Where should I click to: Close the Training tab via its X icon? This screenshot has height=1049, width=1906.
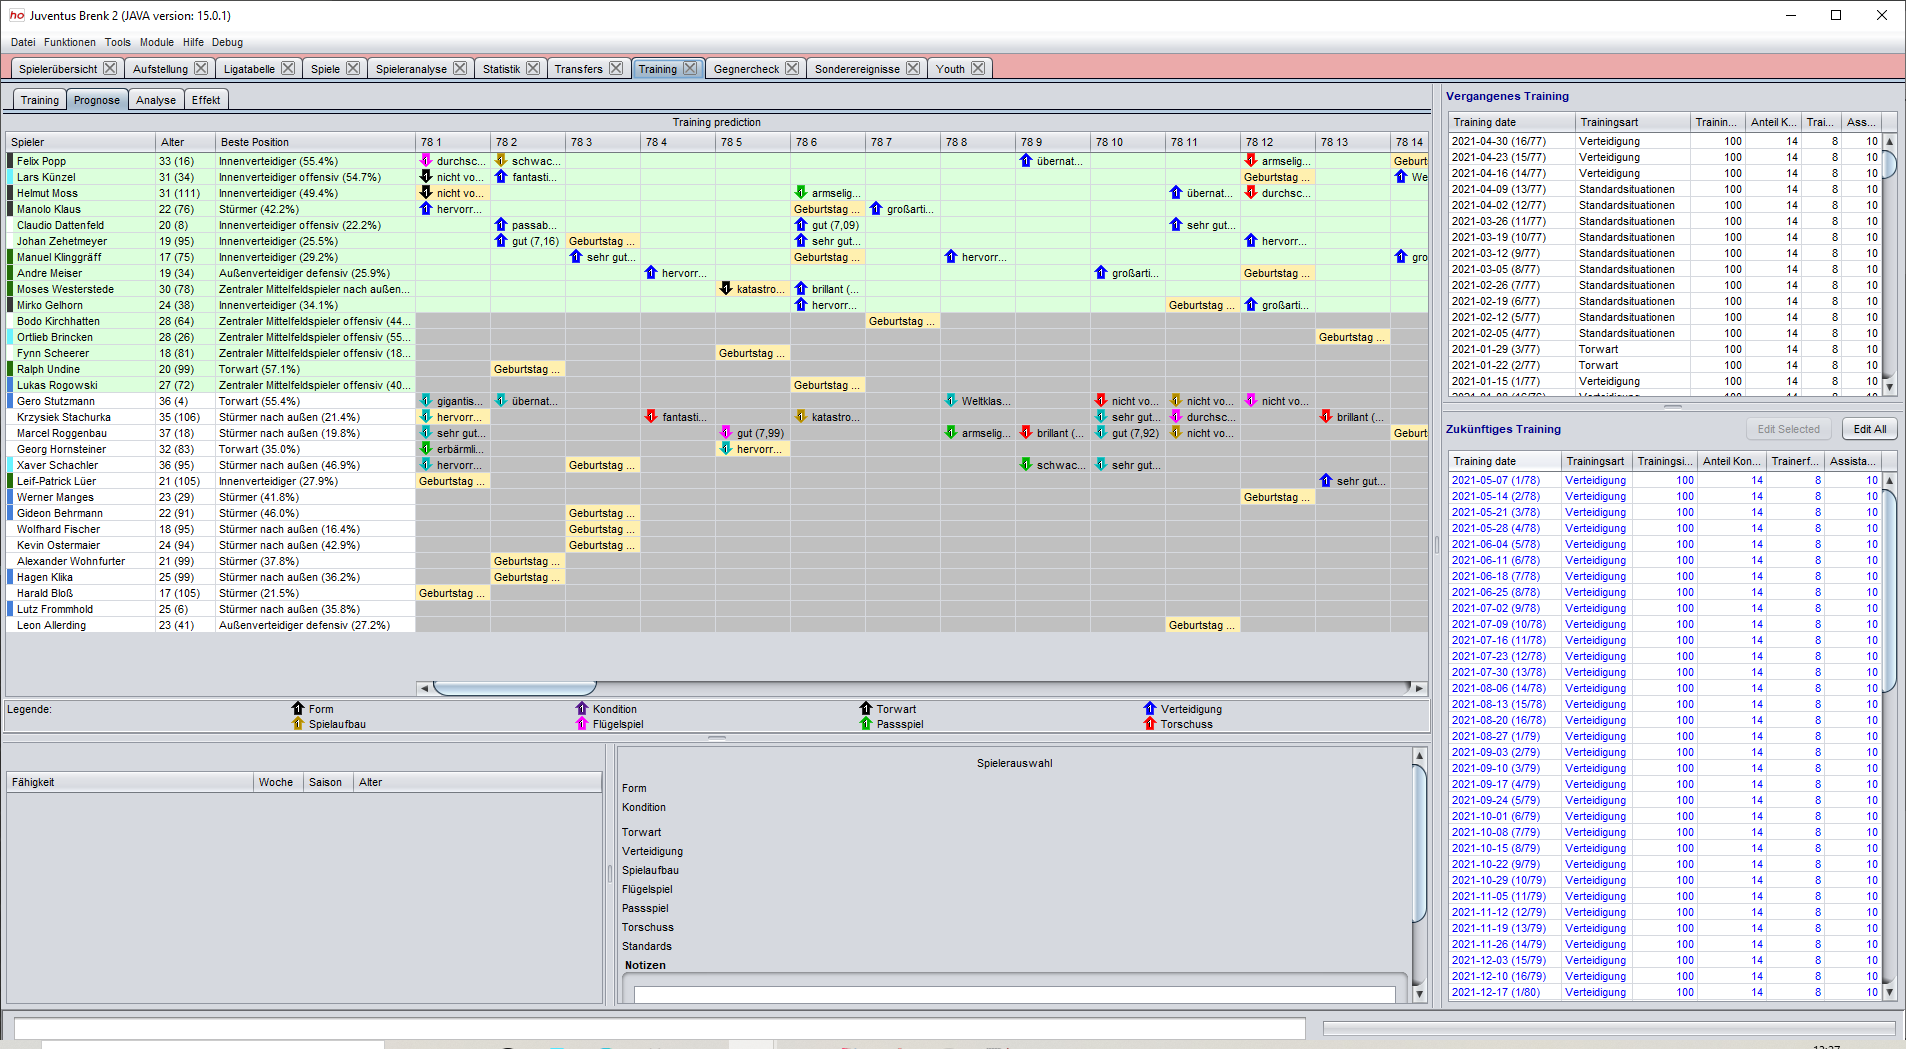690,68
